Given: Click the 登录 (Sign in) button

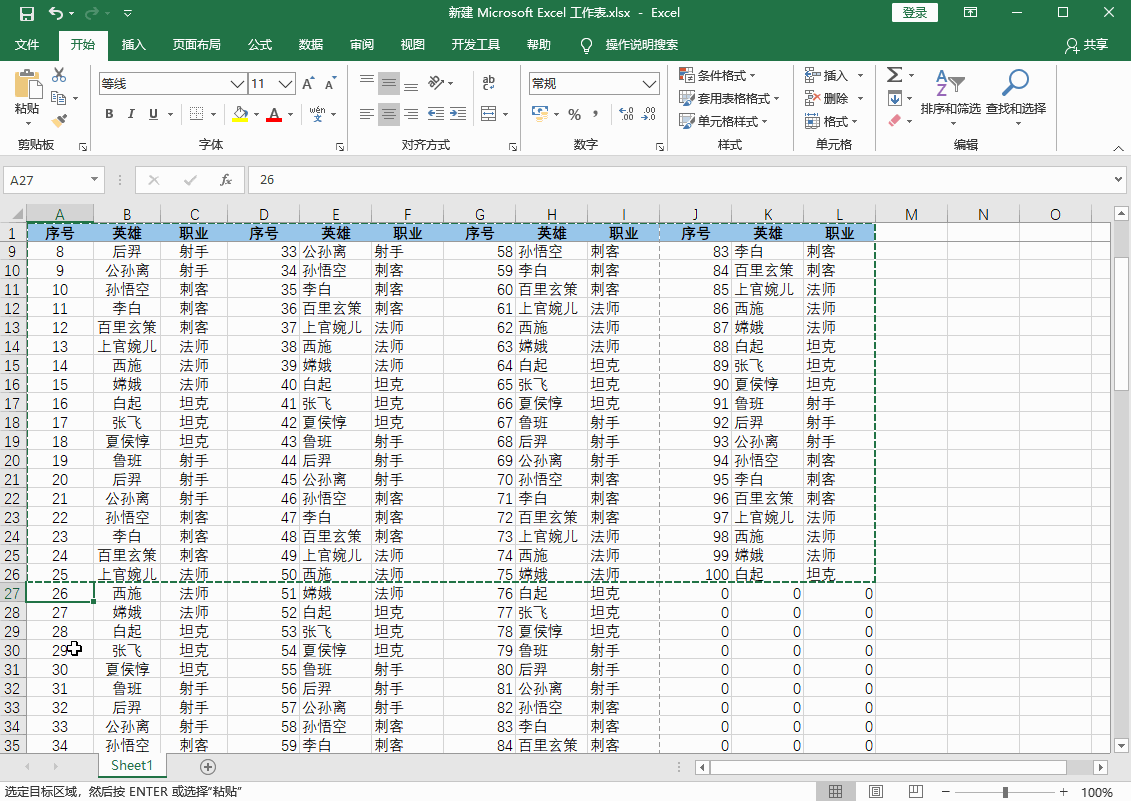Looking at the screenshot, I should click(x=914, y=13).
